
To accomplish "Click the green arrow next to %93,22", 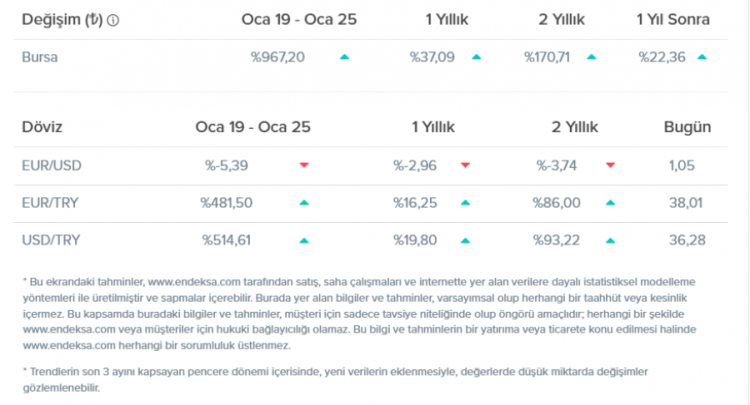I will (610, 241).
